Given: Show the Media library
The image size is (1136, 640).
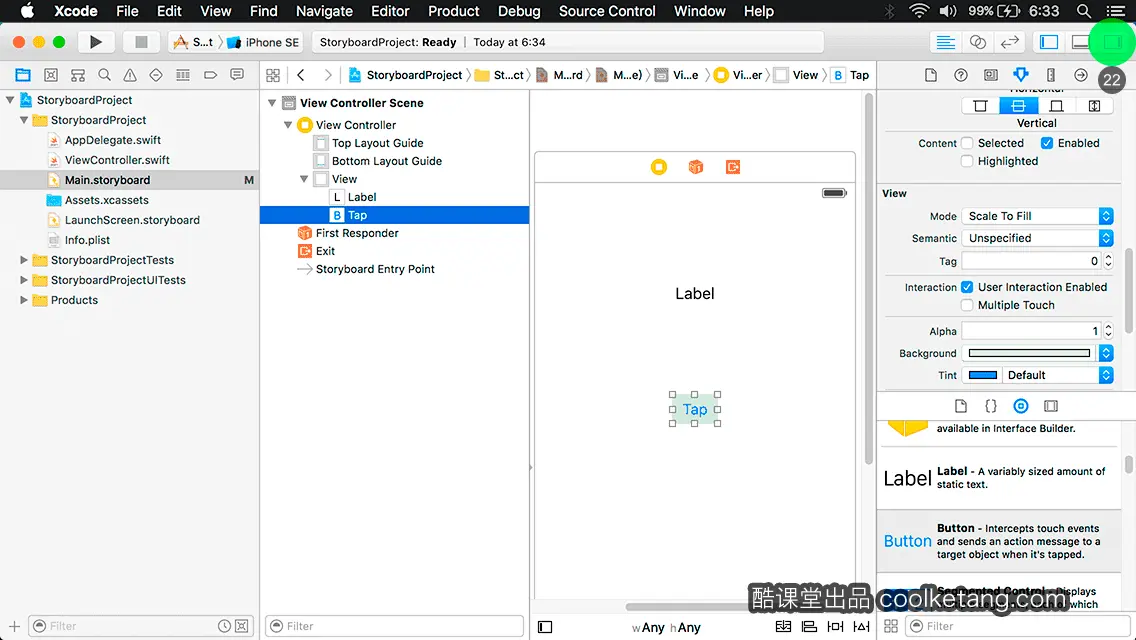Looking at the screenshot, I should (1051, 406).
